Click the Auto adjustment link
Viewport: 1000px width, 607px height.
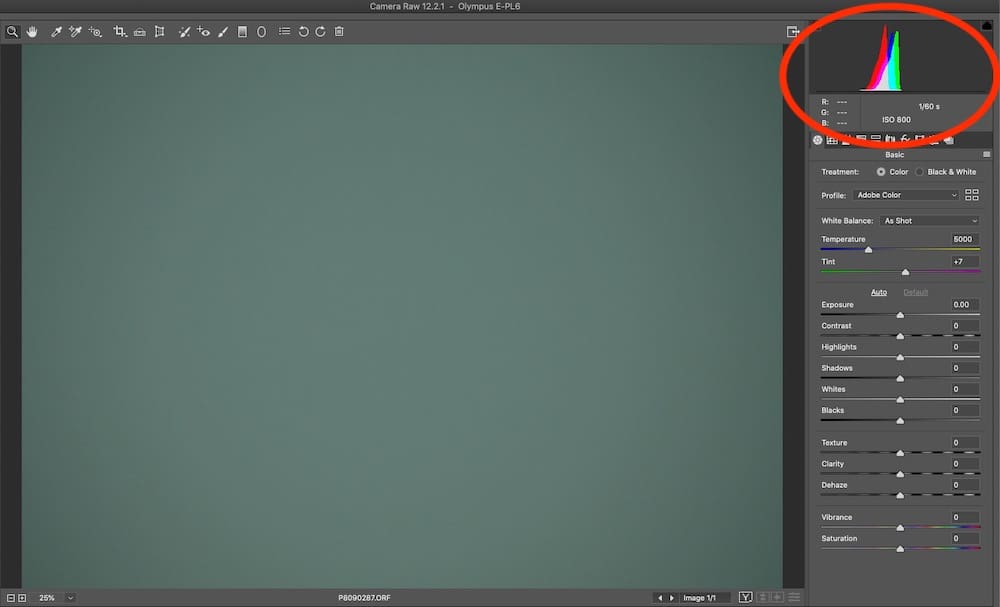click(x=879, y=292)
